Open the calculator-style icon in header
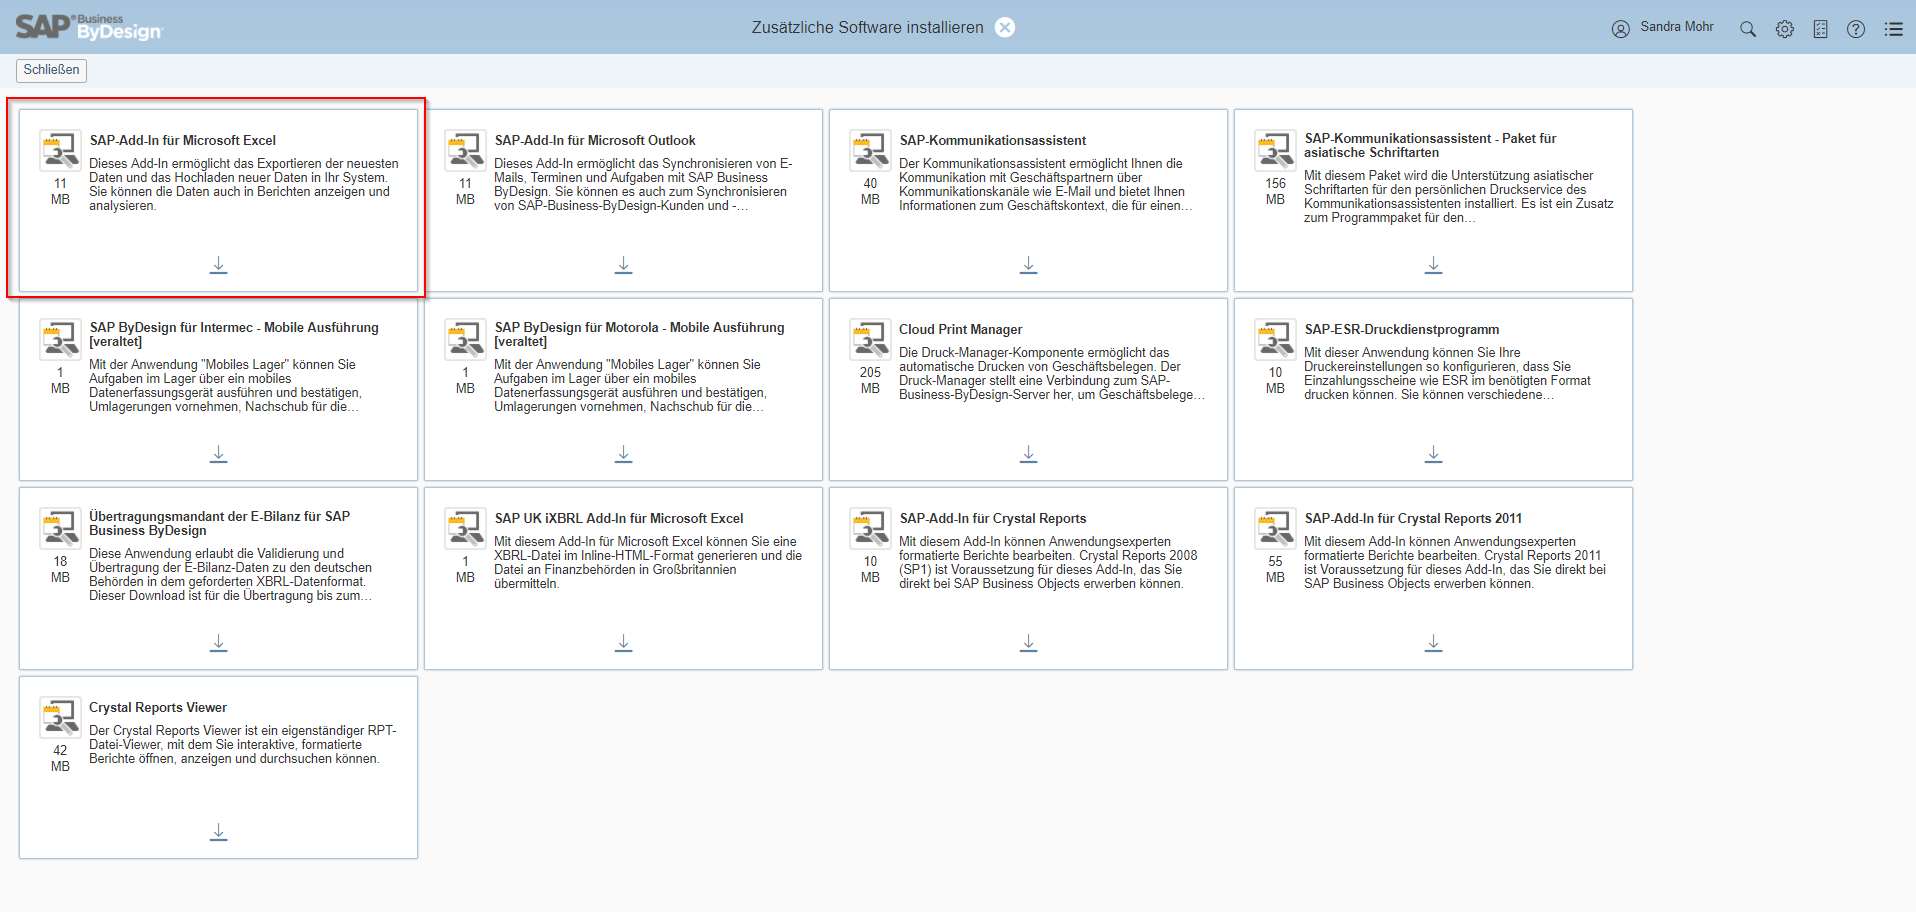 click(1821, 29)
